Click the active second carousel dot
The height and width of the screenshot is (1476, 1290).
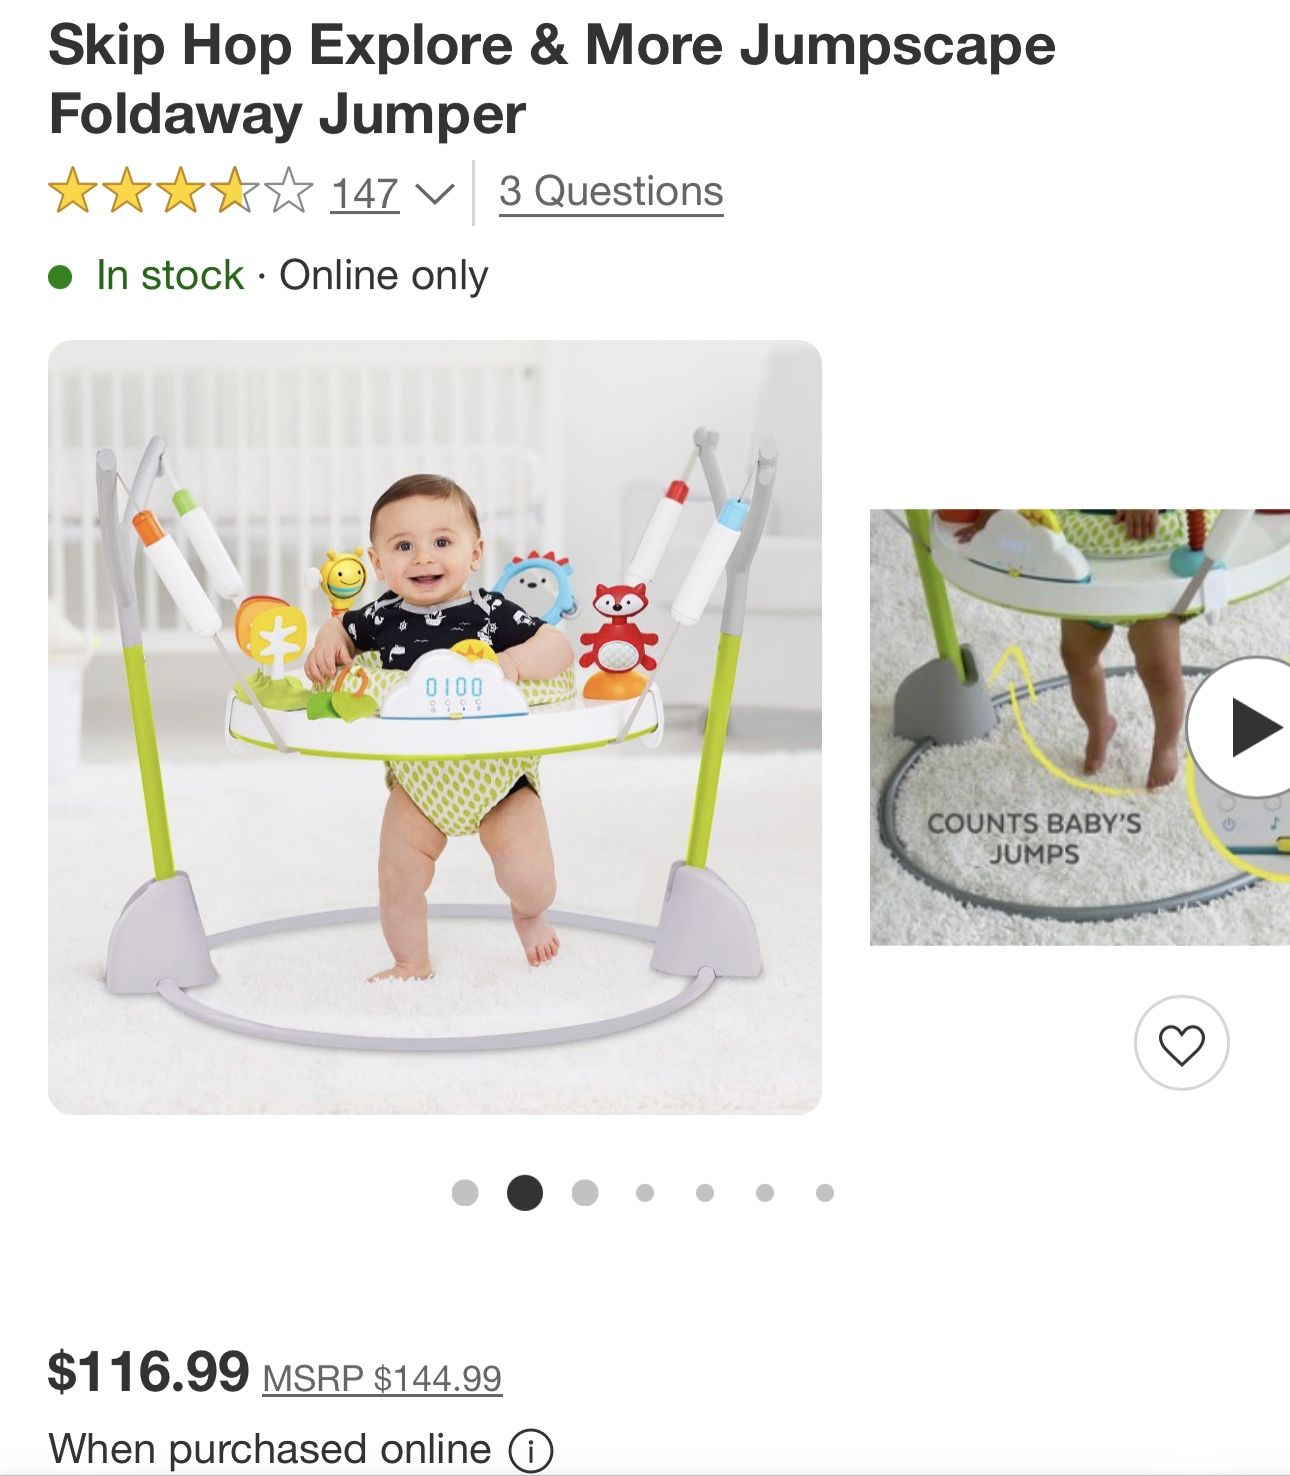[525, 1192]
